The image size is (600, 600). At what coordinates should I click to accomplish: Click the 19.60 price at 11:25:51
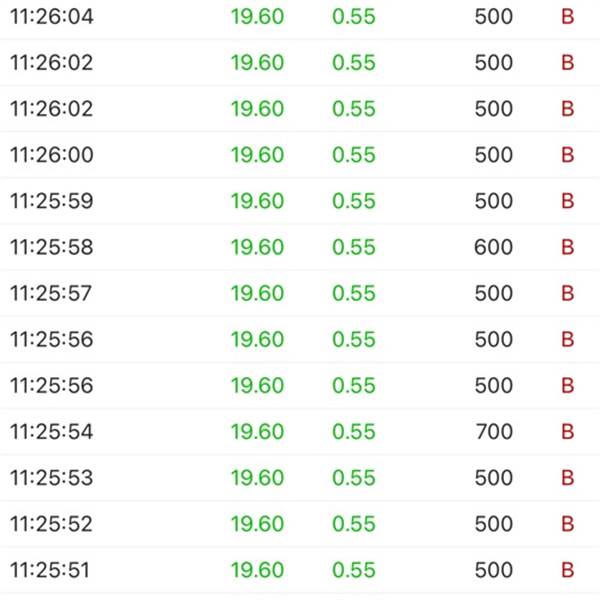258,570
